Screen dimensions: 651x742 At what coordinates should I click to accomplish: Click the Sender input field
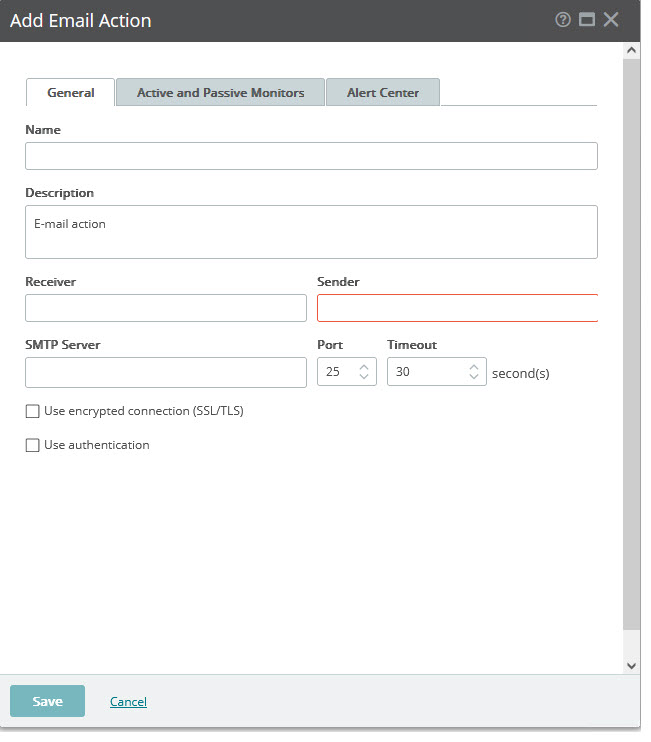tap(457, 308)
